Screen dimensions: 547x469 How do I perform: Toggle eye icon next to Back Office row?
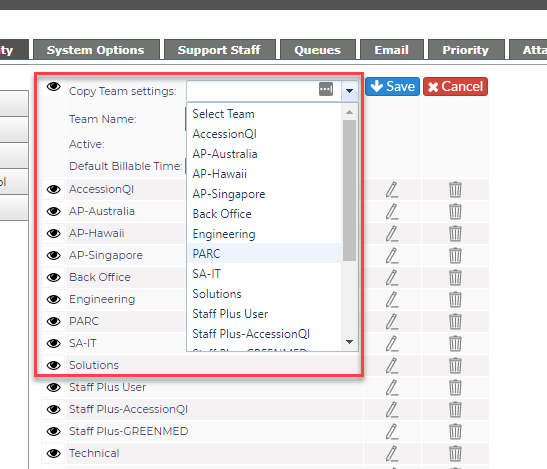click(53, 277)
